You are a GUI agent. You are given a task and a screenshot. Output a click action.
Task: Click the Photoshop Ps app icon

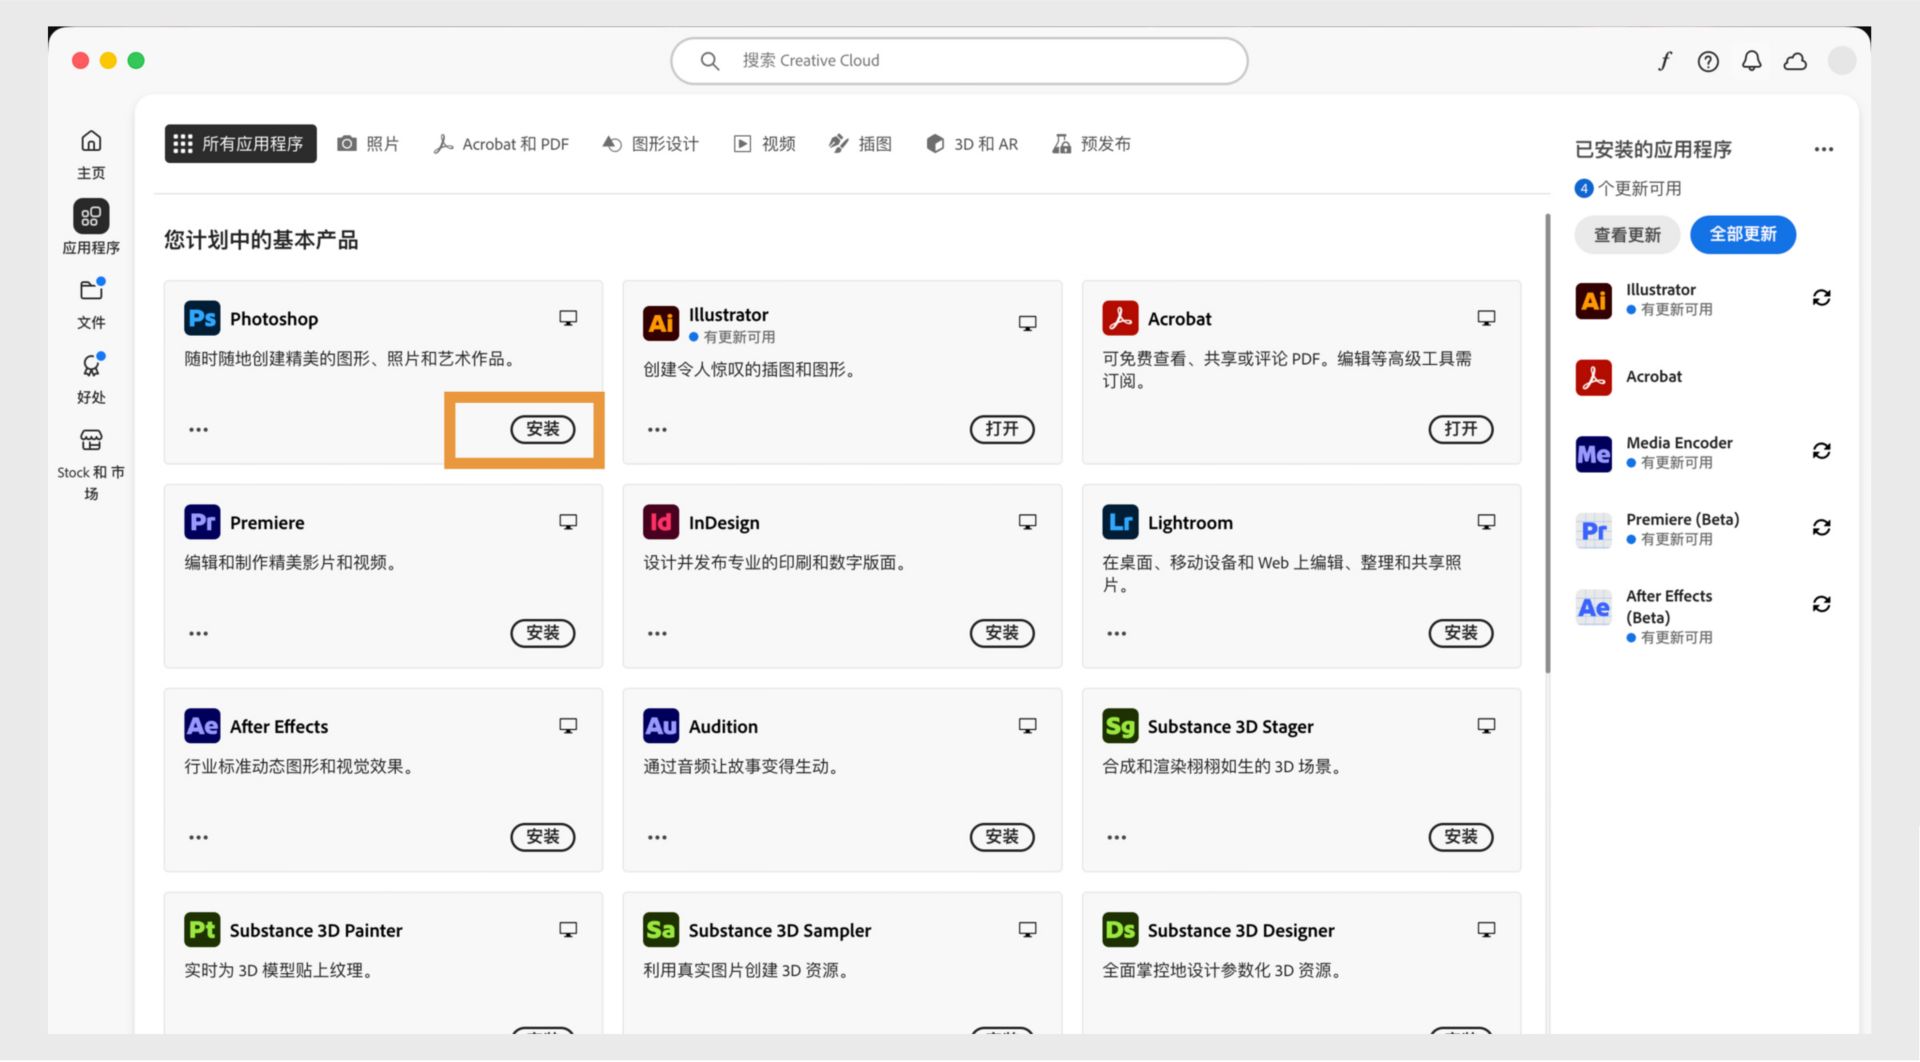click(202, 318)
